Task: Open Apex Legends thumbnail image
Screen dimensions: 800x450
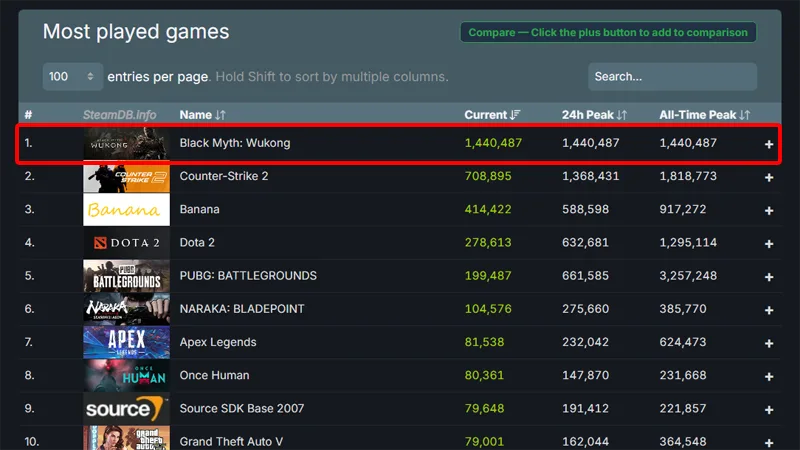Action: pos(127,342)
